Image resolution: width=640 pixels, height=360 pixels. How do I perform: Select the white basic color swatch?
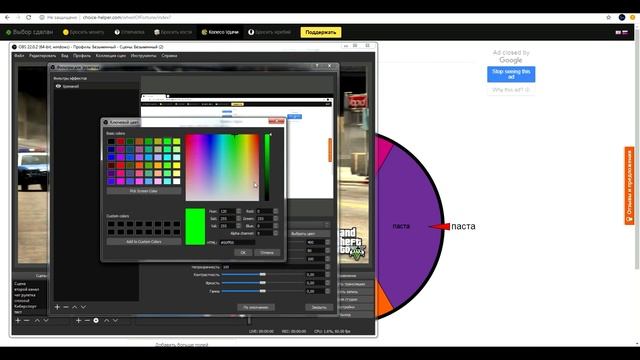coord(177,181)
